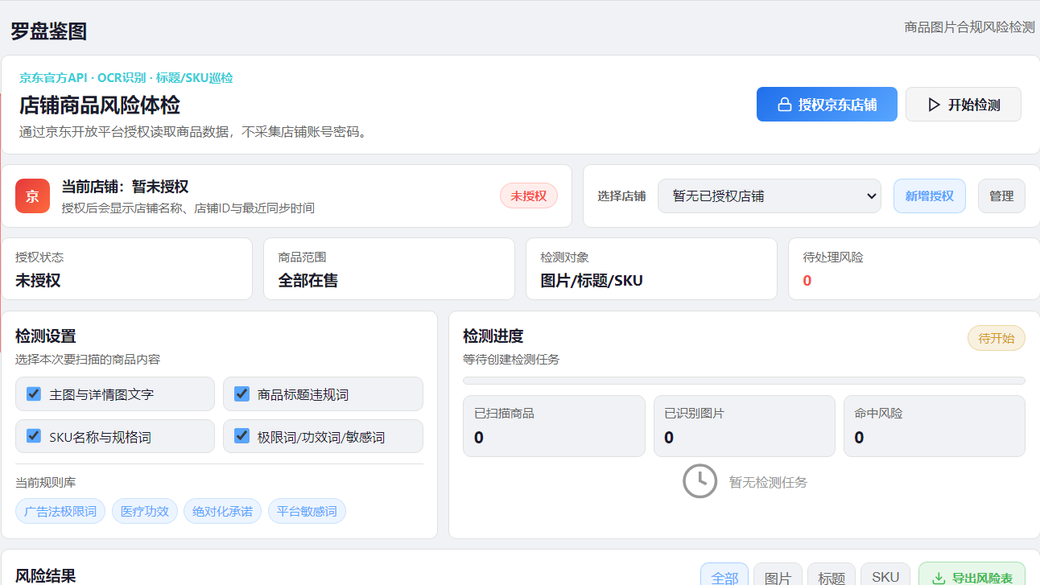Click 绝对化承诺 rule tag
1040x585 pixels.
222,511
